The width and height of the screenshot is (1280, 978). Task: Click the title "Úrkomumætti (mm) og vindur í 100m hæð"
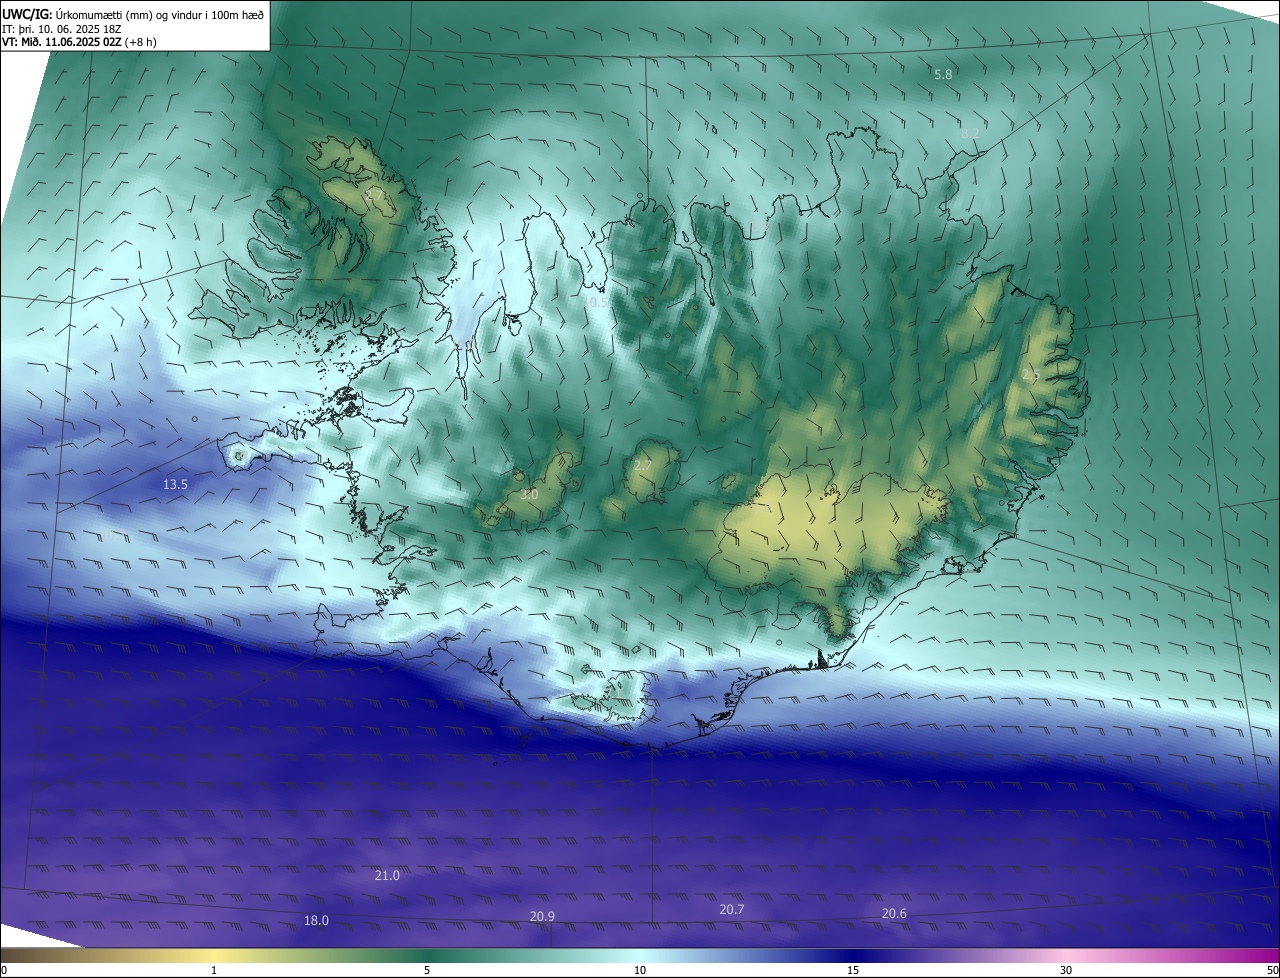coord(160,14)
